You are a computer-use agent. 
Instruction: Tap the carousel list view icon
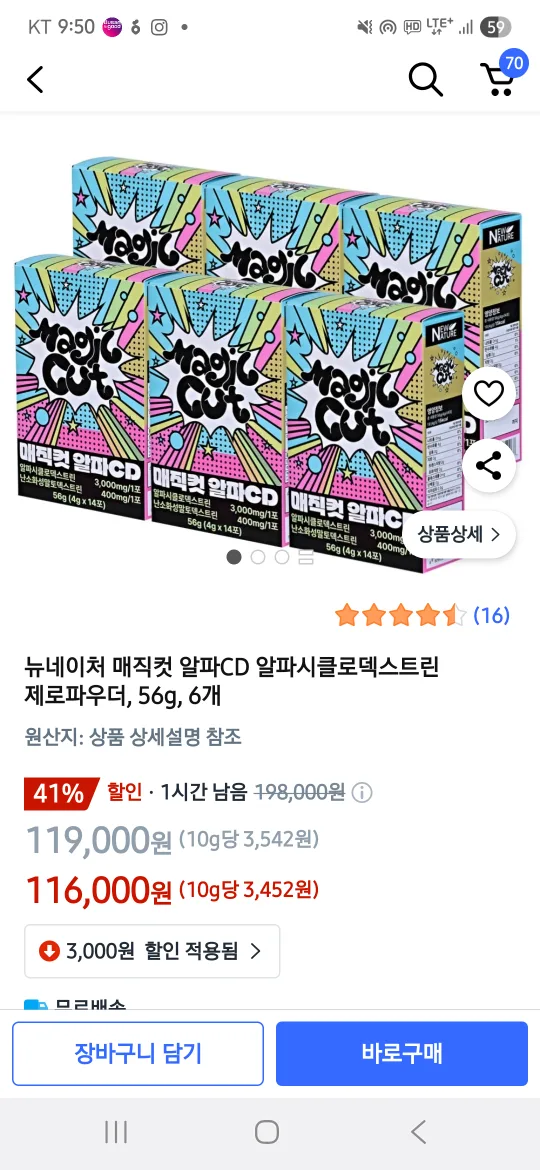pos(306,557)
